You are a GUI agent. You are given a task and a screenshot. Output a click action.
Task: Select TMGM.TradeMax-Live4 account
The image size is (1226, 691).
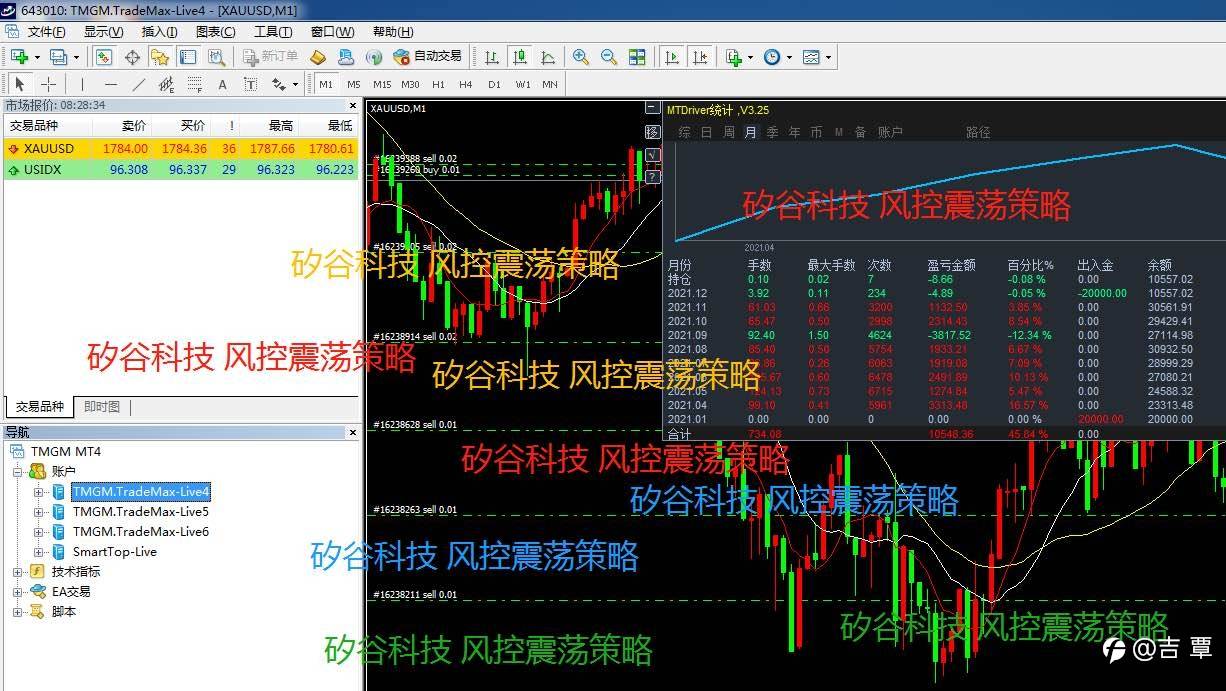click(141, 492)
